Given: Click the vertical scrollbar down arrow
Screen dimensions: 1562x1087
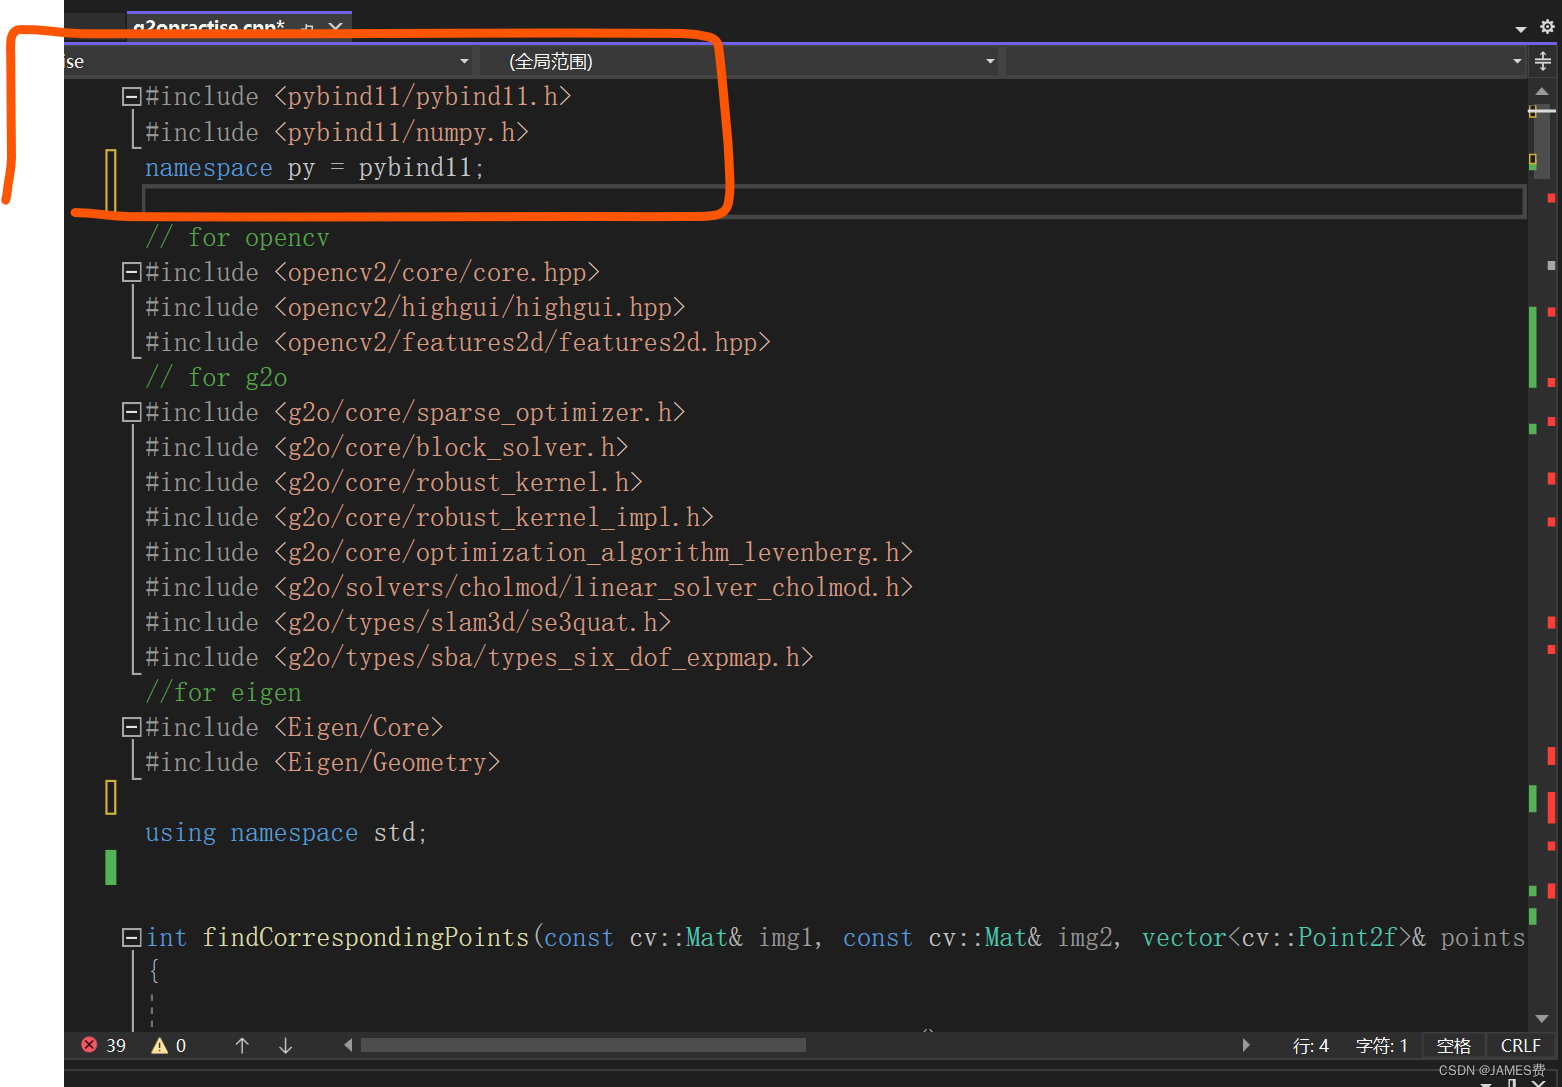Looking at the screenshot, I should [1542, 1019].
